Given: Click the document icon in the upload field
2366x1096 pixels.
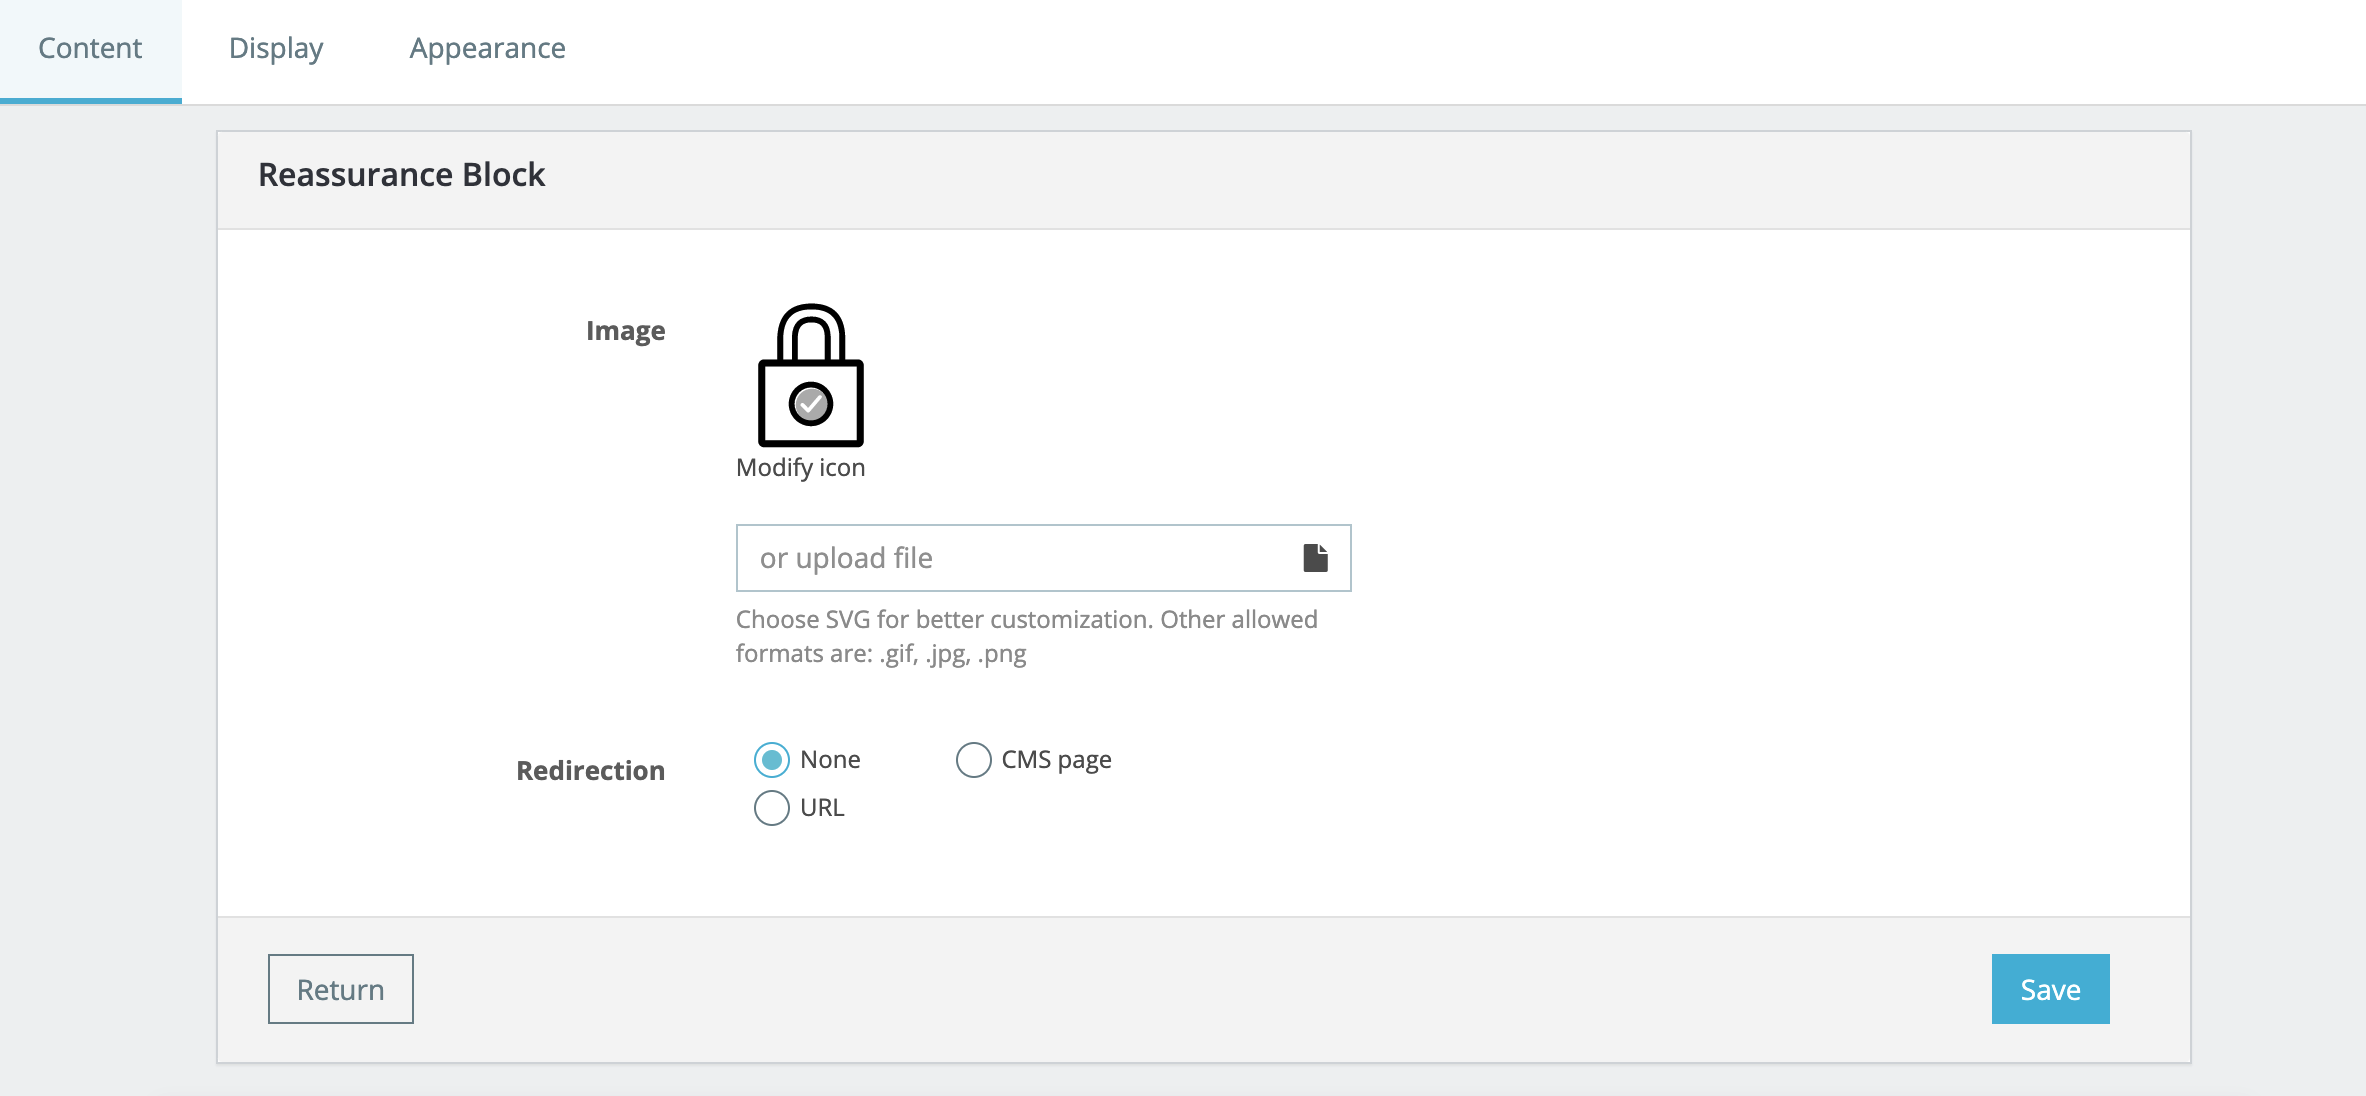Looking at the screenshot, I should click(x=1315, y=557).
